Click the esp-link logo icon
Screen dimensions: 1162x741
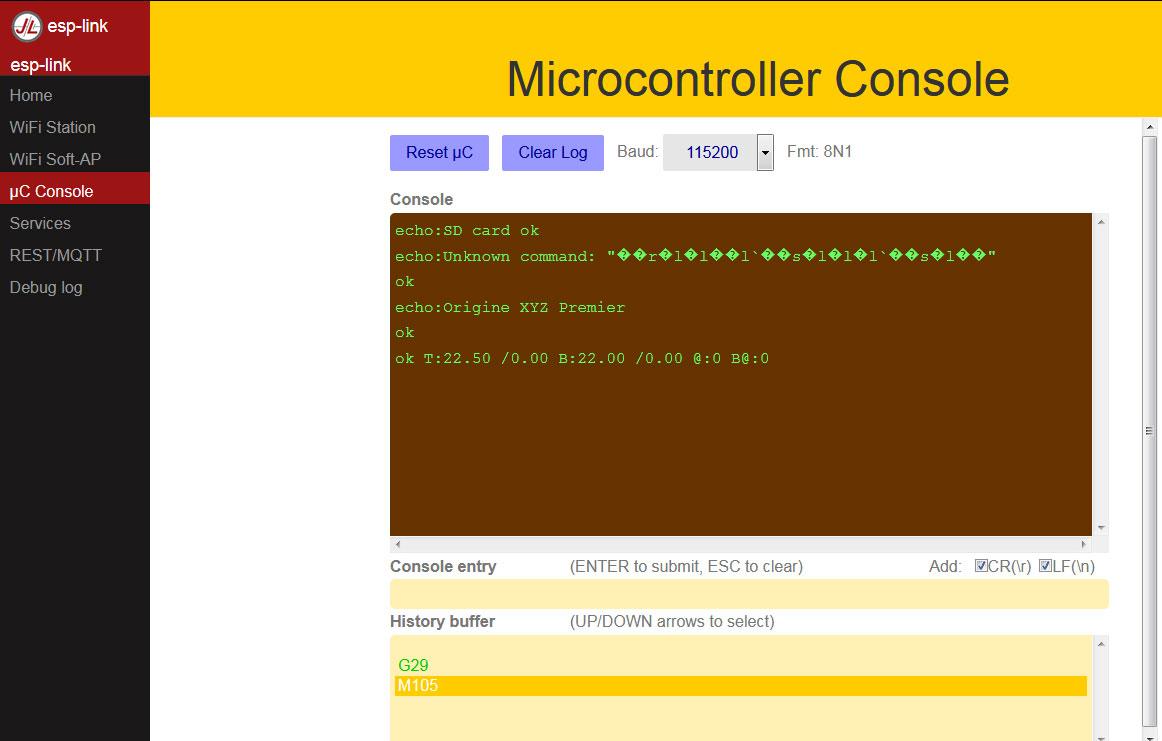pos(27,27)
